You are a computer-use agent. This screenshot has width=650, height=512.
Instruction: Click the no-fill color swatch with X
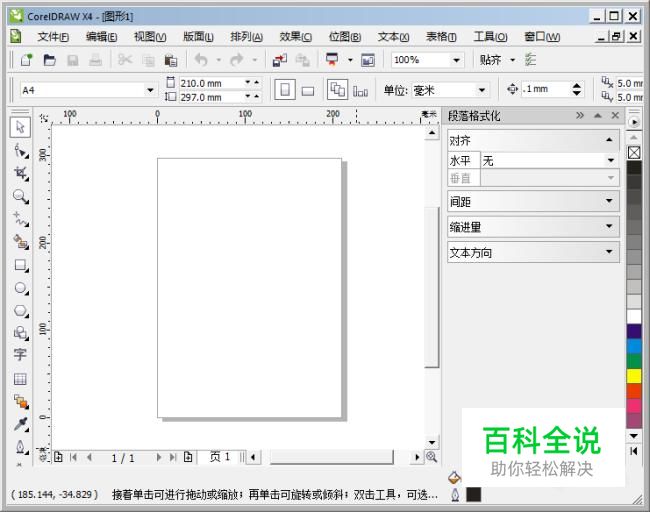[x=634, y=153]
